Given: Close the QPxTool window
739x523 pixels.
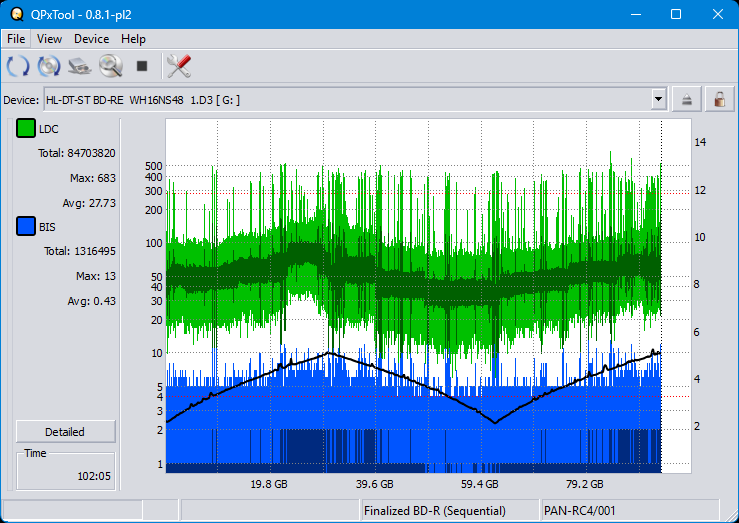Looking at the screenshot, I should click(717, 14).
